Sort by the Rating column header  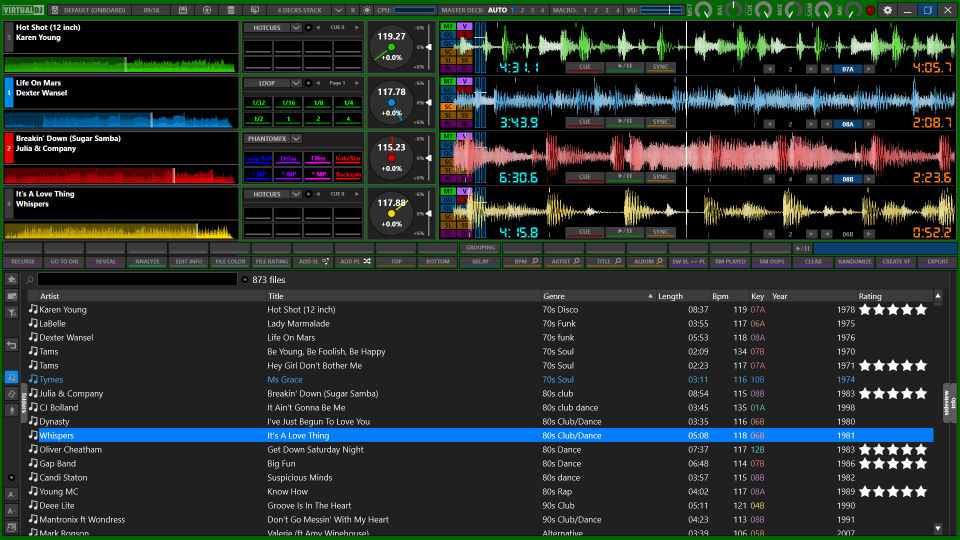[870, 296]
